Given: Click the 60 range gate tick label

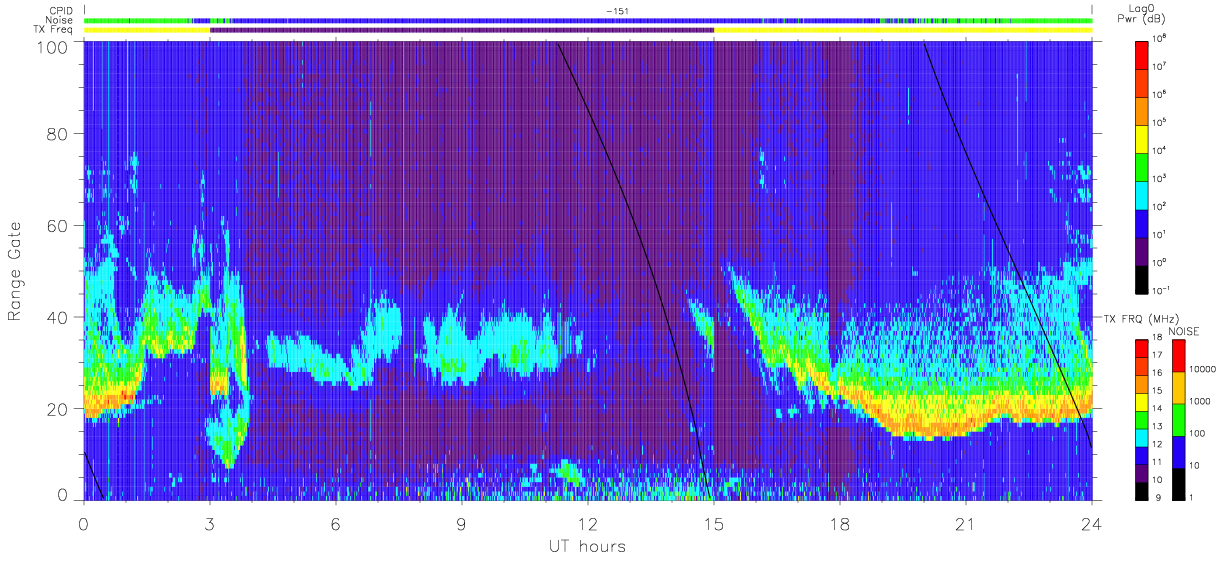Looking at the screenshot, I should (56, 226).
